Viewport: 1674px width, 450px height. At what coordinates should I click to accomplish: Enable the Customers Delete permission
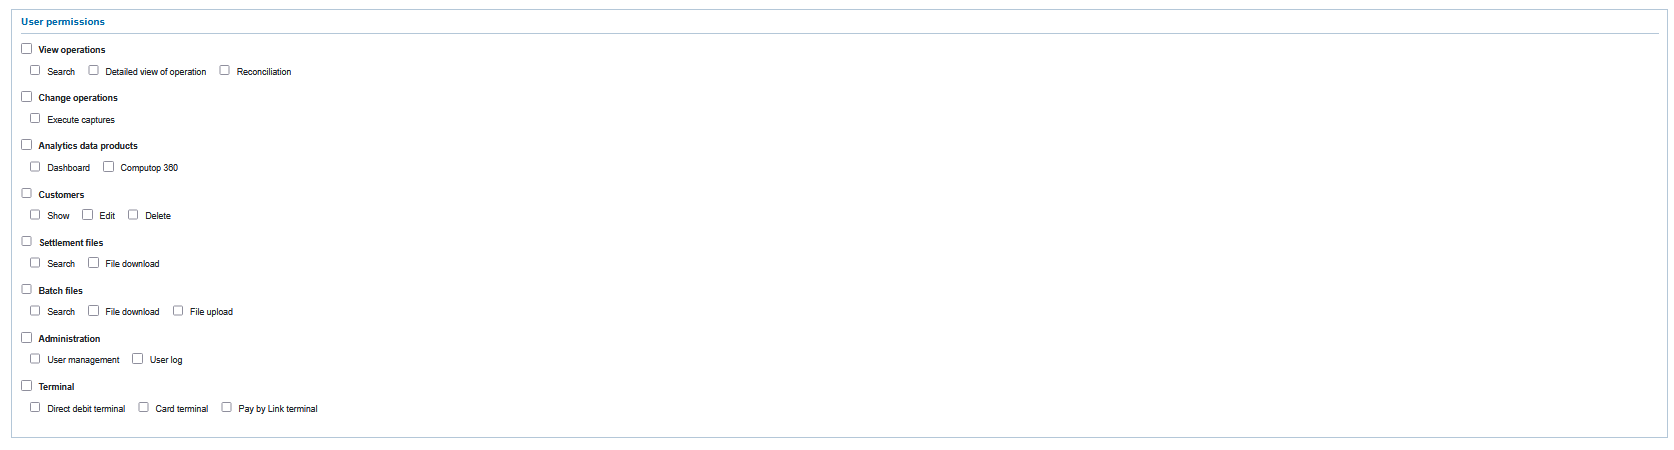(x=133, y=214)
